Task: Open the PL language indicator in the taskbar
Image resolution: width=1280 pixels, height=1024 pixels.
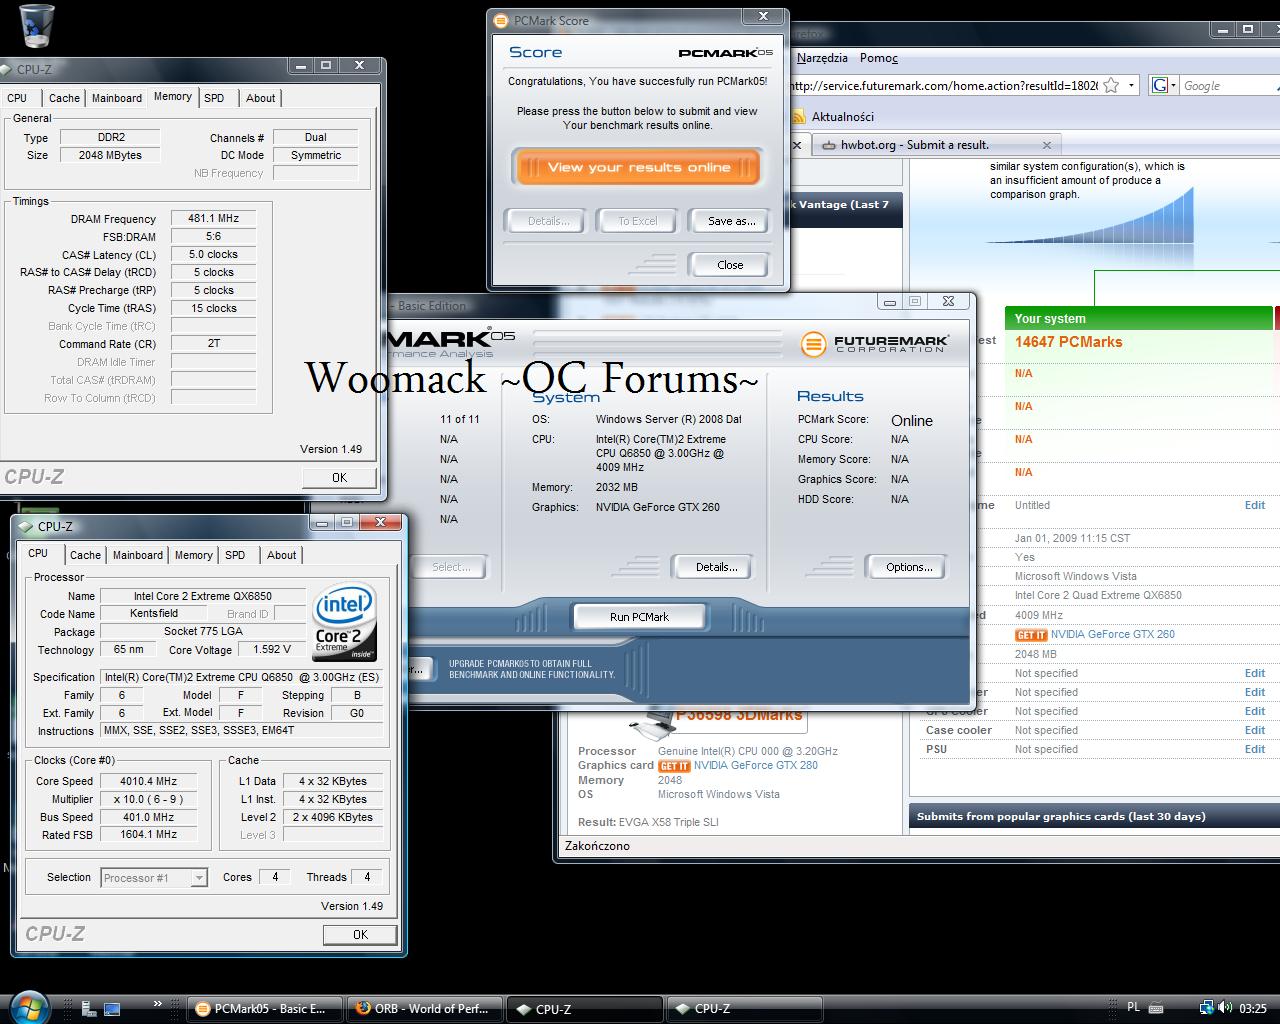Action: coord(1134,1008)
